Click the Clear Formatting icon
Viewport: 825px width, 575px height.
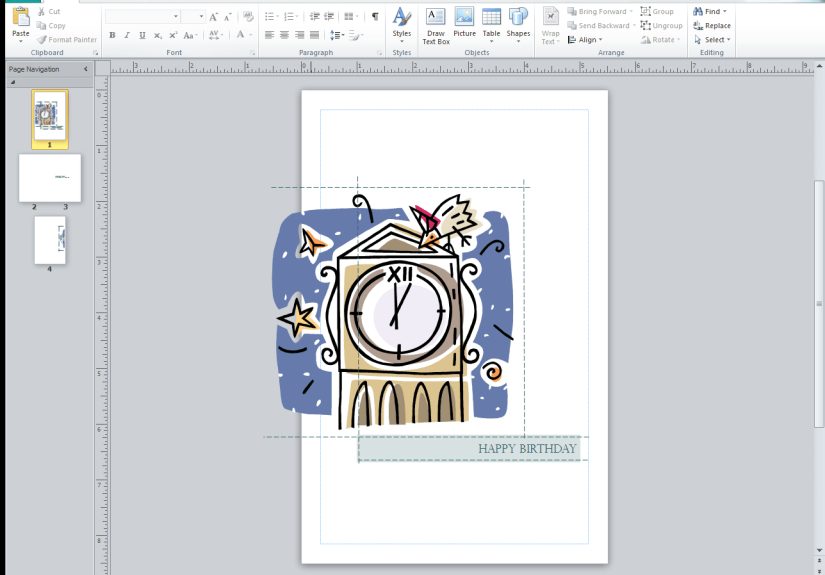point(248,17)
